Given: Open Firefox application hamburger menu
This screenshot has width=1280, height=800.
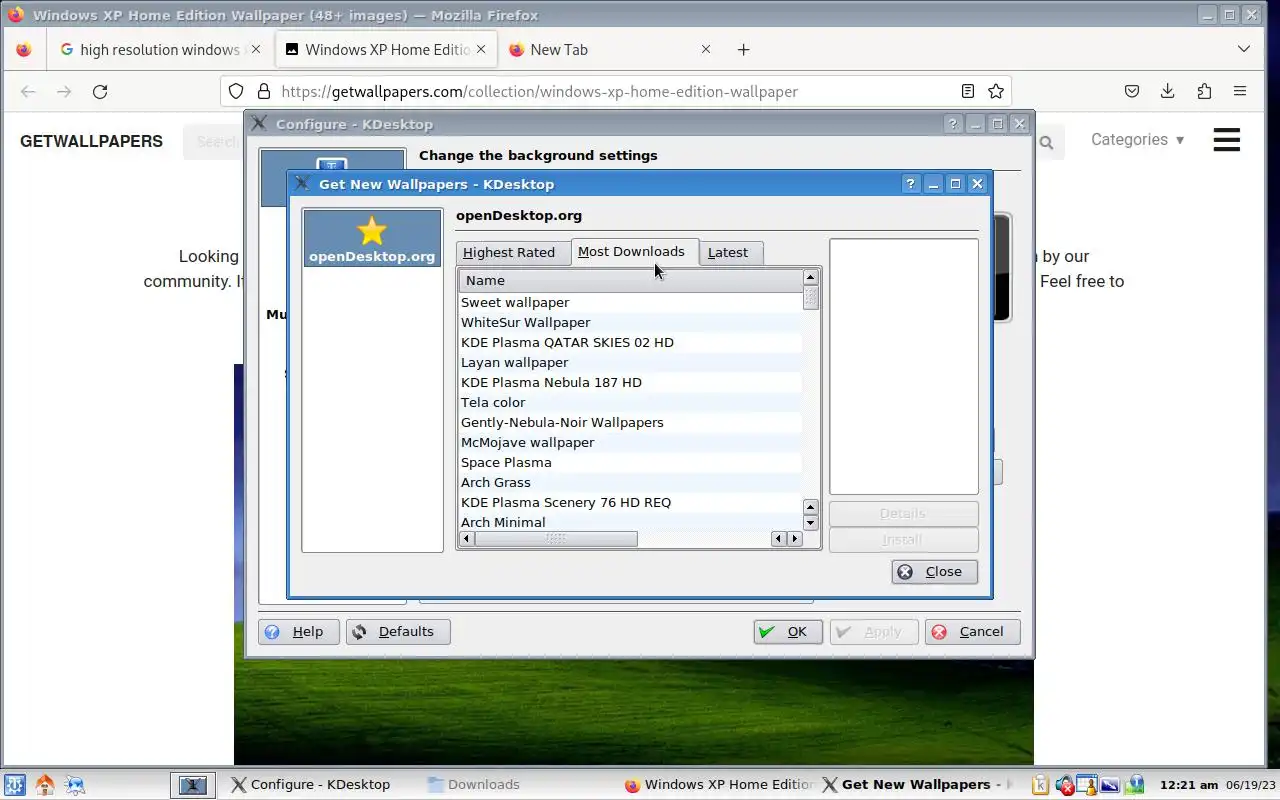Looking at the screenshot, I should [x=1240, y=91].
